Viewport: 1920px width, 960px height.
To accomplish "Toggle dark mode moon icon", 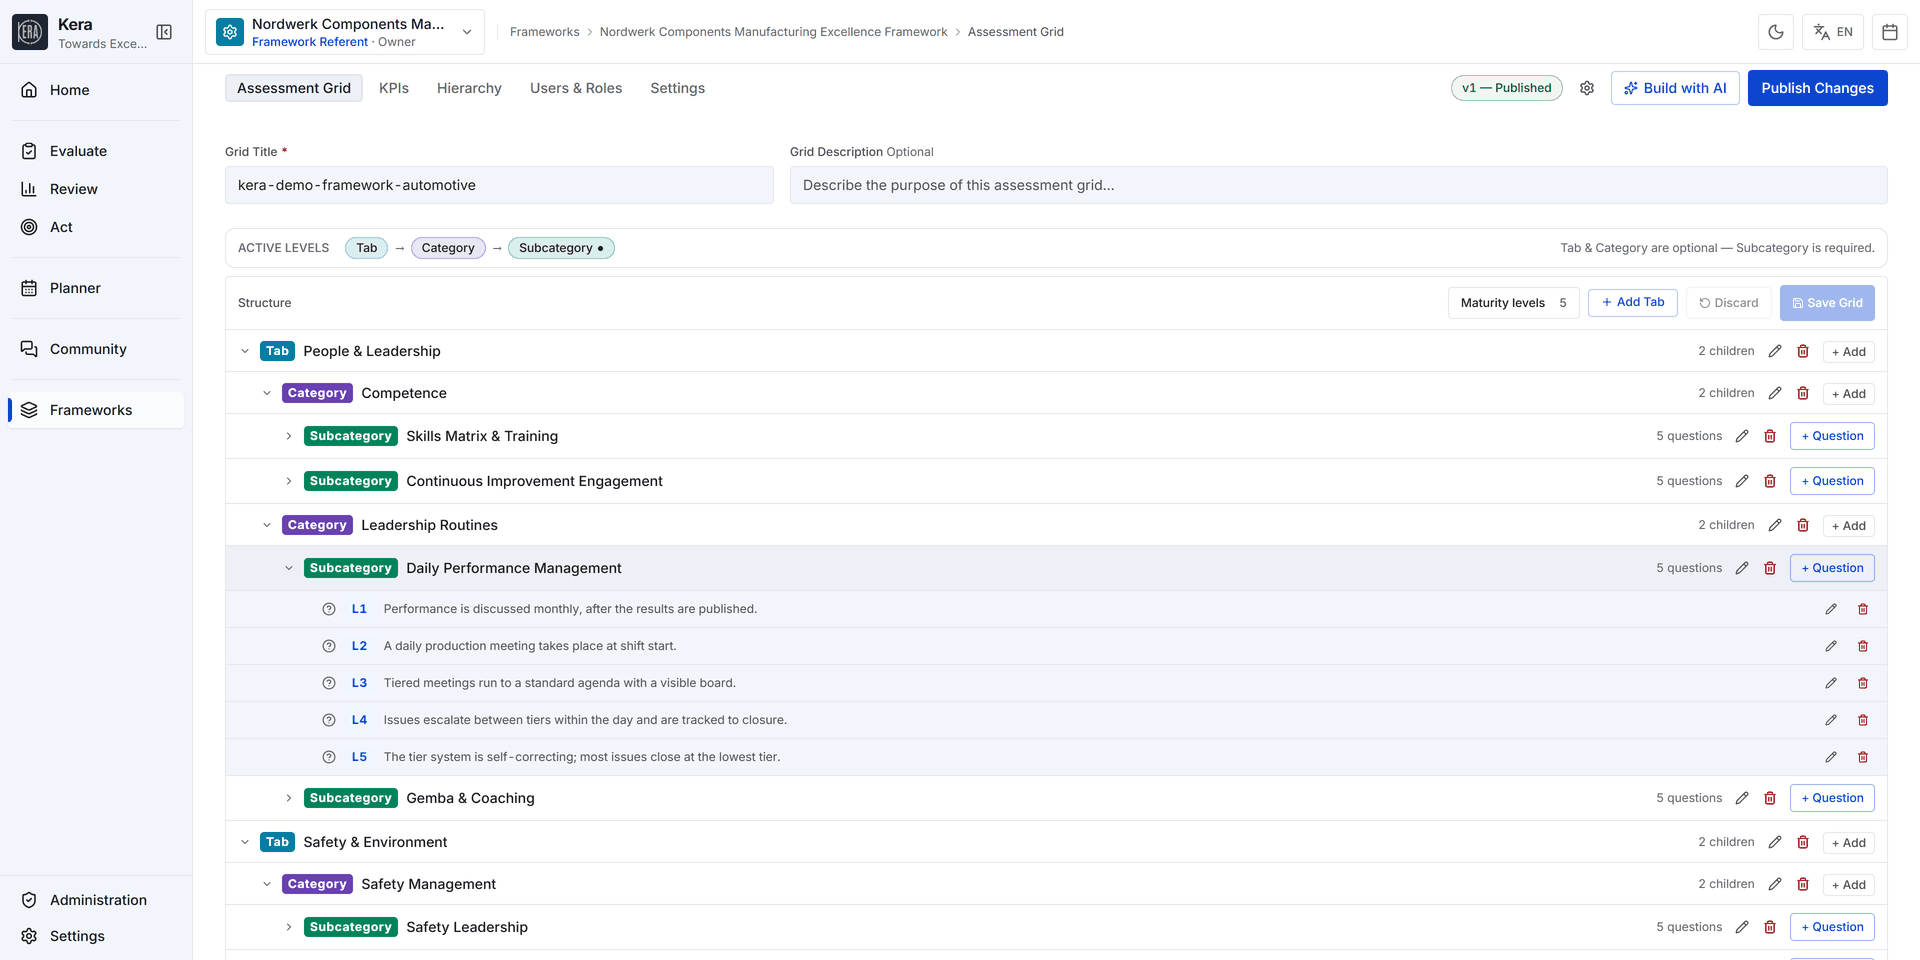I will pyautogui.click(x=1776, y=32).
